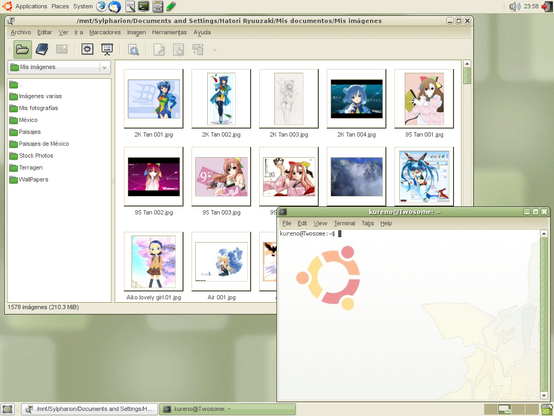Click the edit categories toolbar icon
This screenshot has width=554, height=416.
point(178,49)
